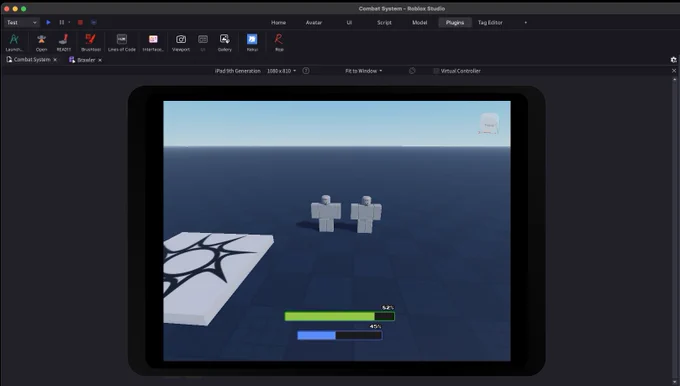Open the 1080 x 810 resolution dropdown

[x=281, y=71]
